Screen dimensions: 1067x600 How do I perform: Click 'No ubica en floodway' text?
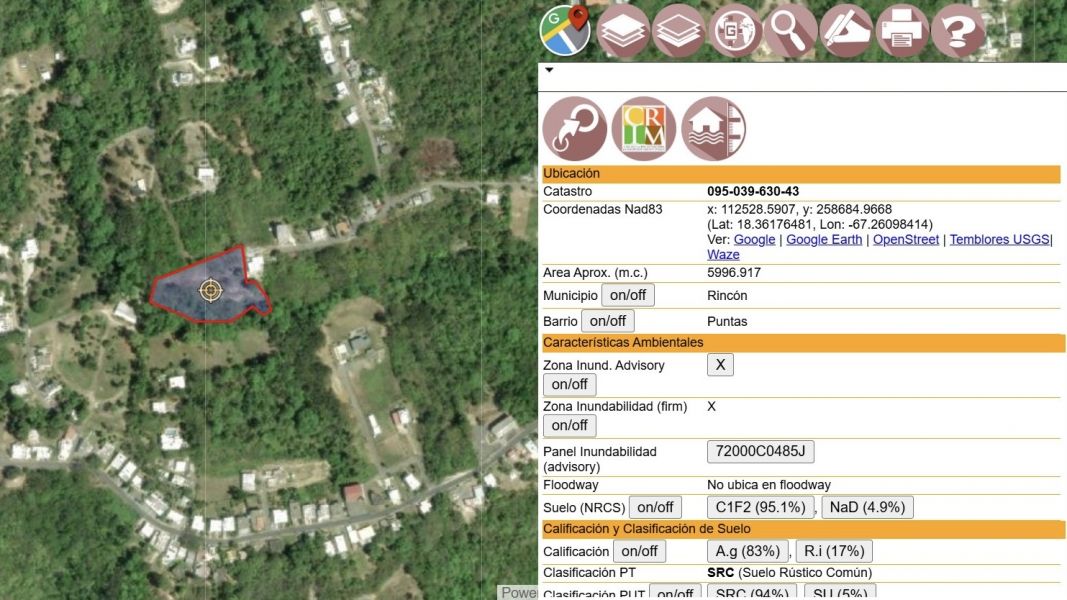click(x=768, y=485)
